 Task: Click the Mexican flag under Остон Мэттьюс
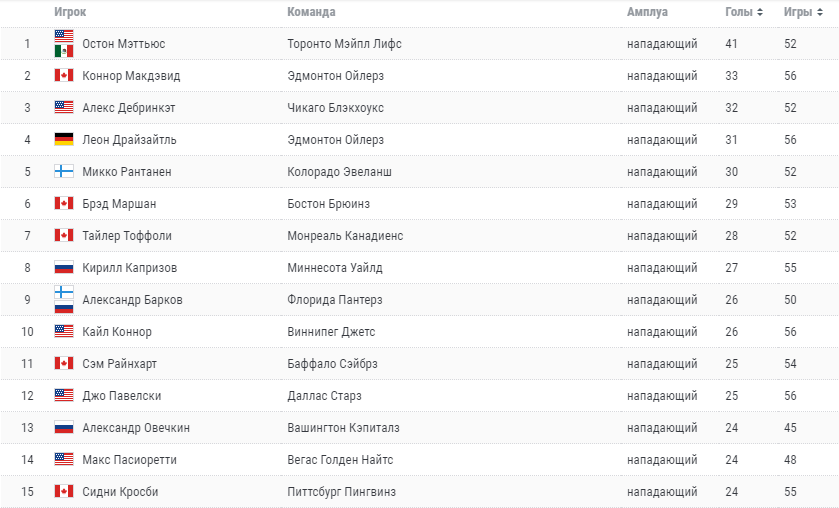pos(64,51)
